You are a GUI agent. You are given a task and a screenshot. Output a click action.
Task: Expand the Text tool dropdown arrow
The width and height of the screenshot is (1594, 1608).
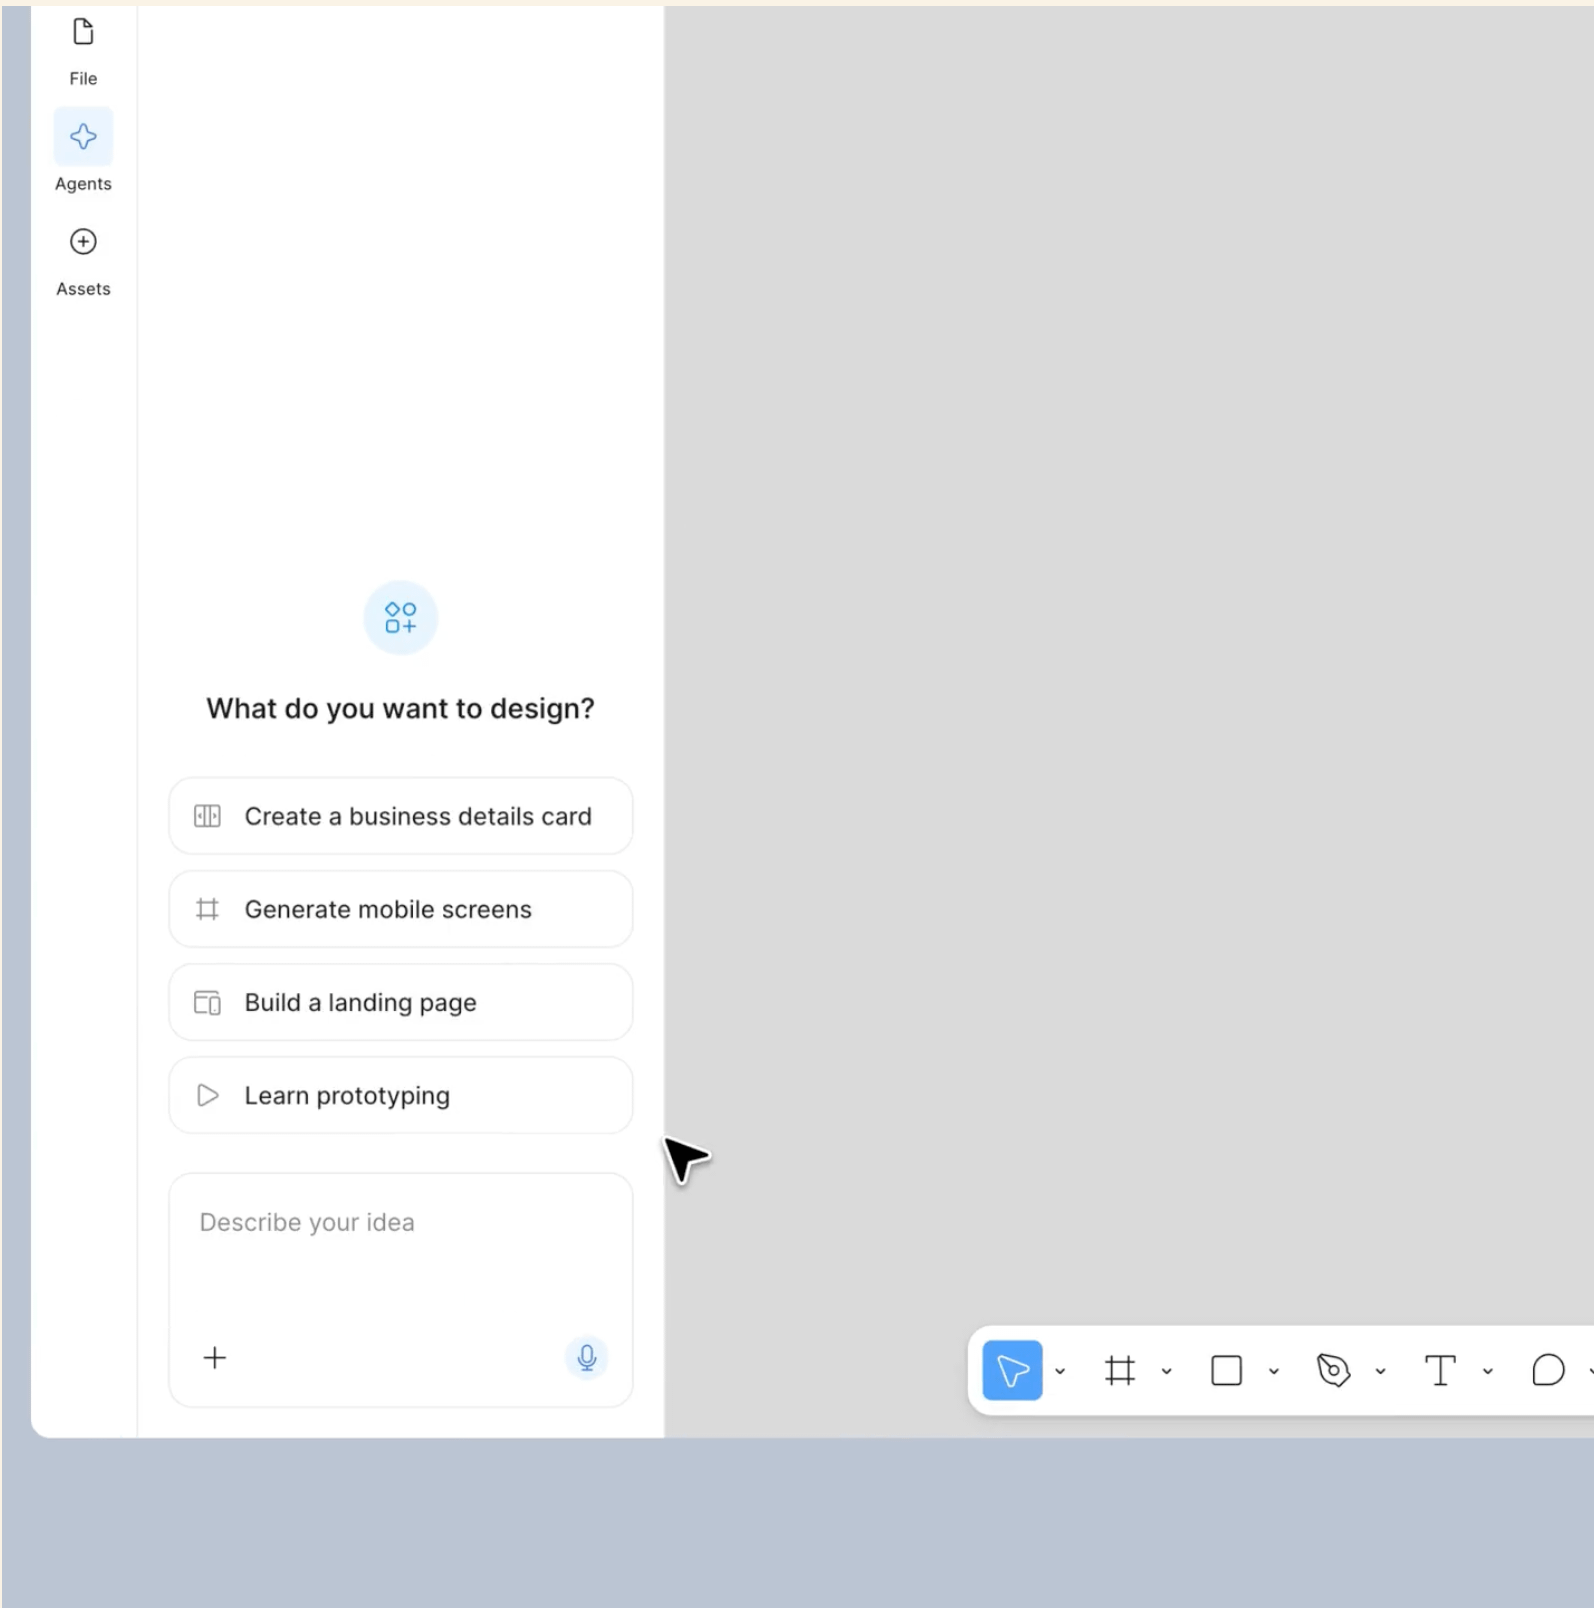pyautogui.click(x=1487, y=1371)
